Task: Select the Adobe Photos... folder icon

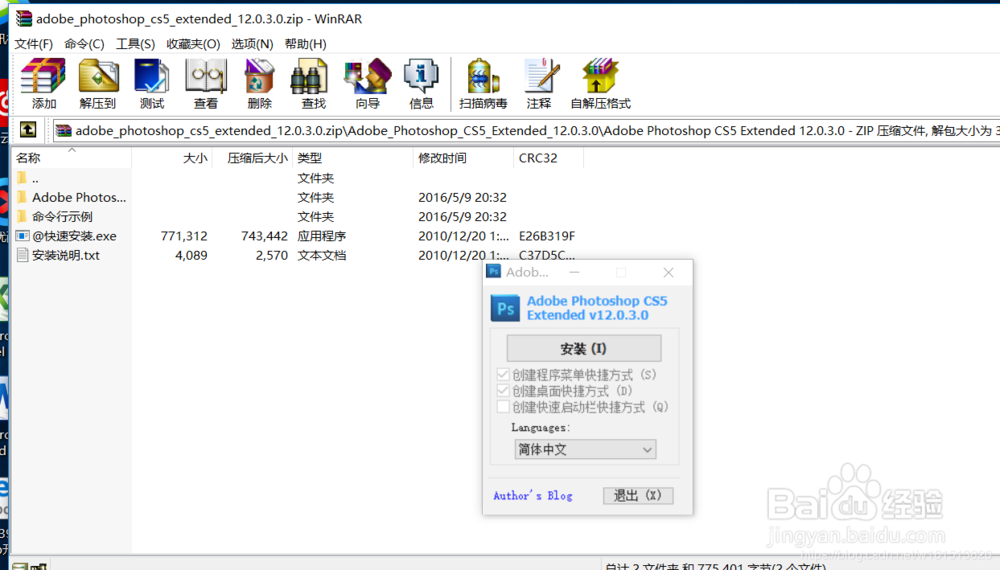Action: pyautogui.click(x=22, y=197)
